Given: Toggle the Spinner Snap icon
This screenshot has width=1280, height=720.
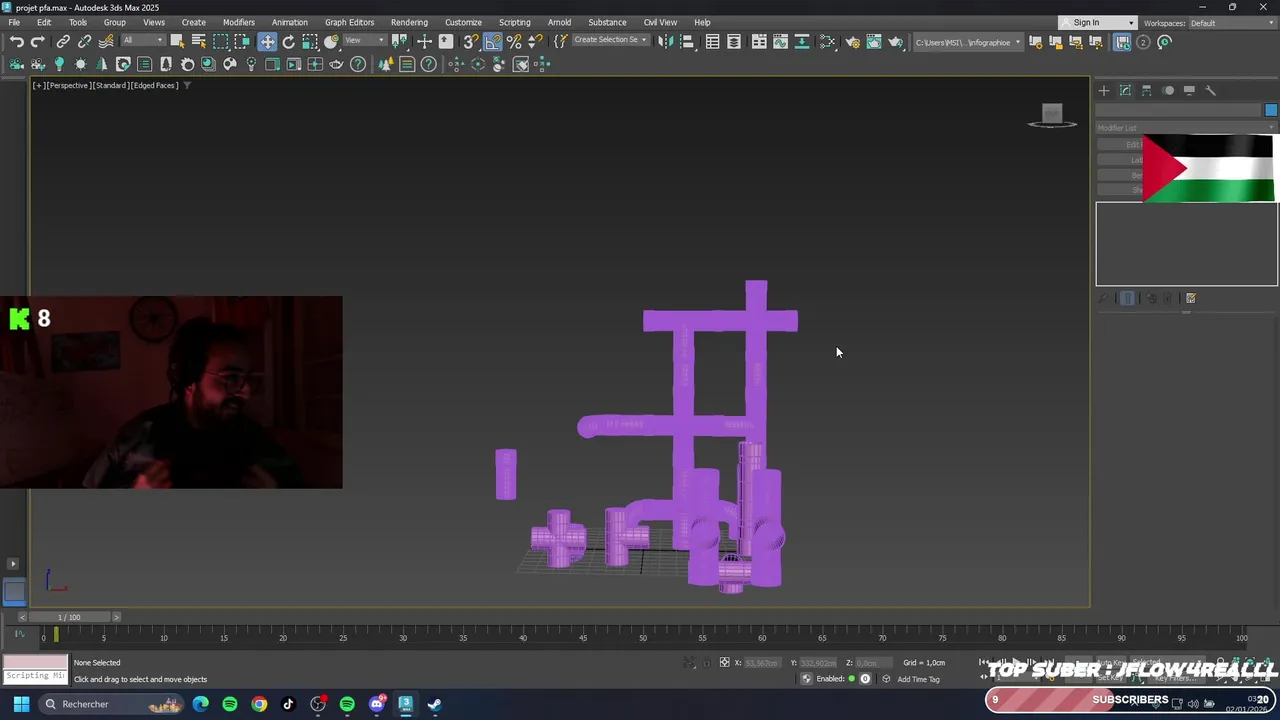Looking at the screenshot, I should click(535, 42).
